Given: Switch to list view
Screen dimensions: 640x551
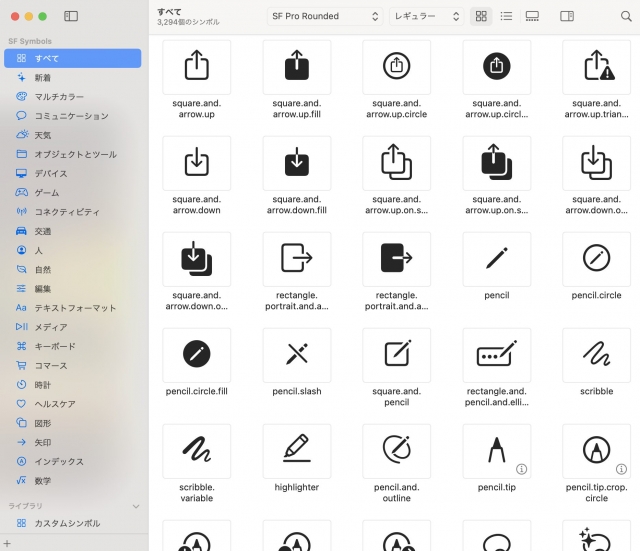Looking at the screenshot, I should (x=506, y=16).
